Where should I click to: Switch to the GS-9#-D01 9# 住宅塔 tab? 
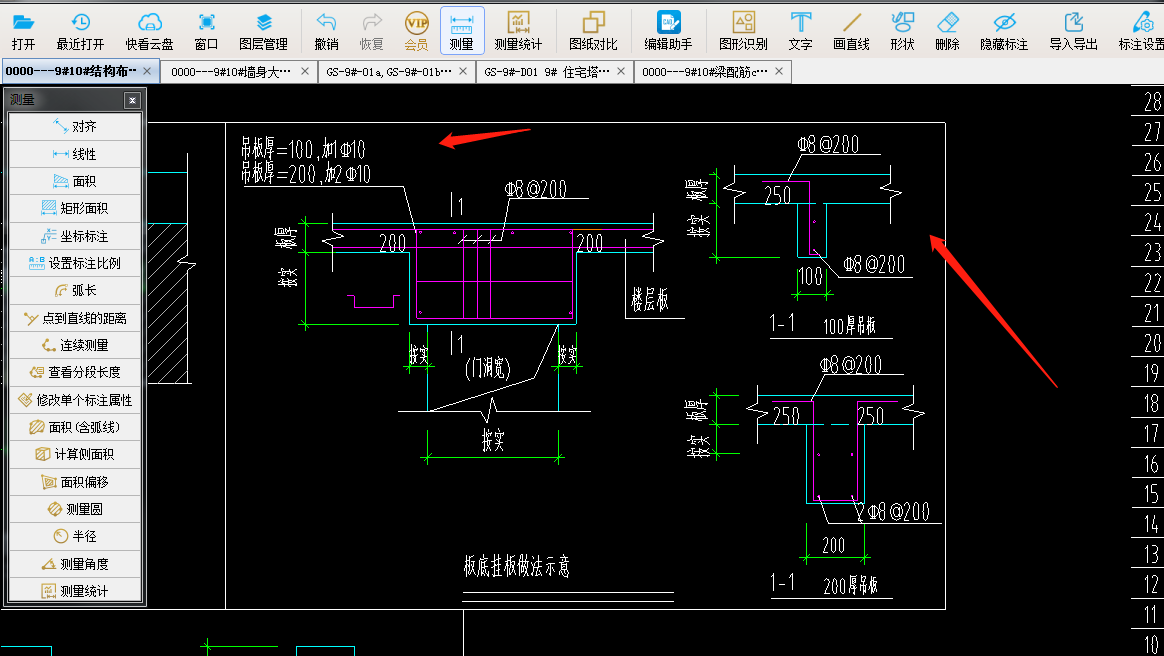[x=547, y=71]
